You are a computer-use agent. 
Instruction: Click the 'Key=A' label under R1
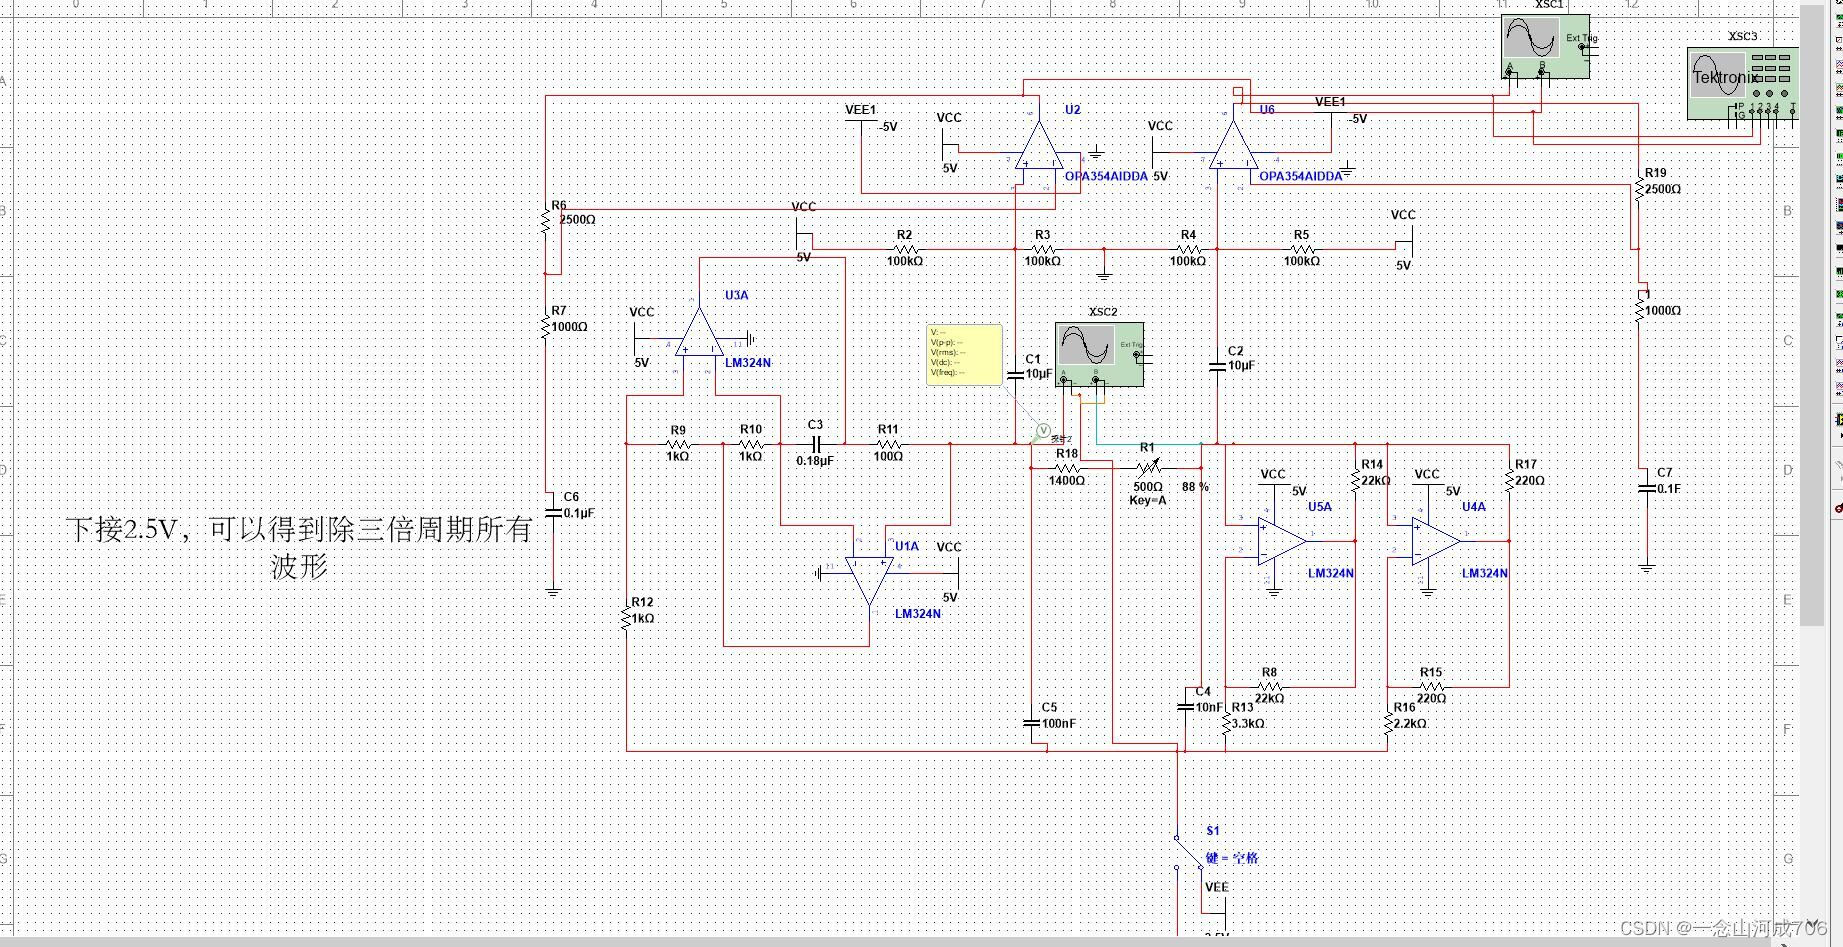(x=1148, y=500)
